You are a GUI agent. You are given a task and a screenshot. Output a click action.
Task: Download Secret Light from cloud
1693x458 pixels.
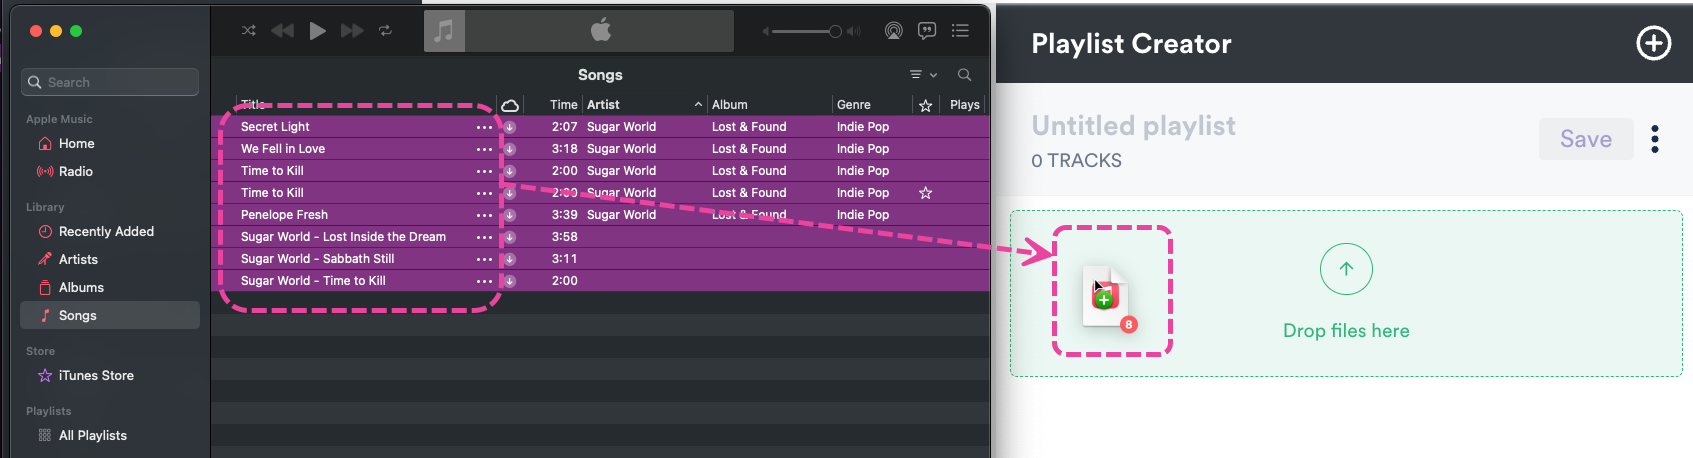coord(509,127)
